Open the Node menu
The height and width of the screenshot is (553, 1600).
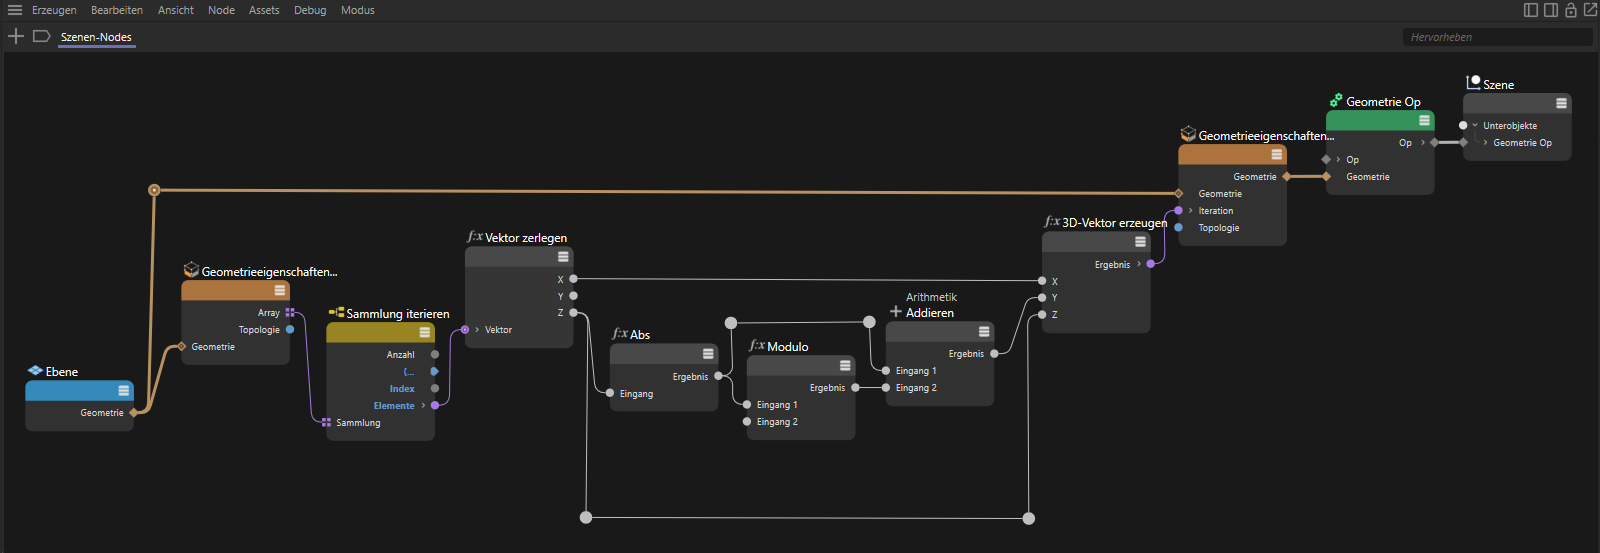point(222,10)
